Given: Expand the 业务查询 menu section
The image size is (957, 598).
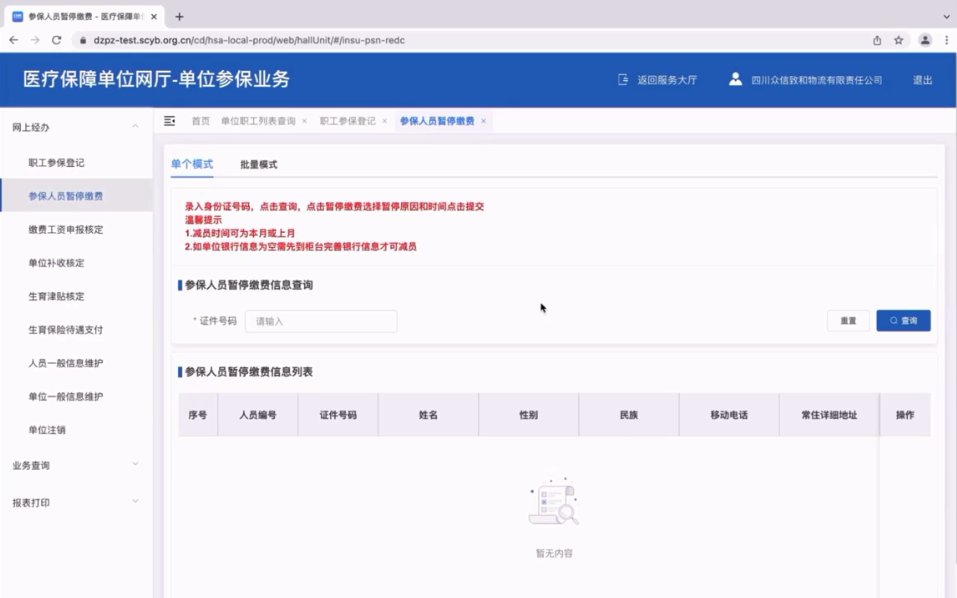Looking at the screenshot, I should coord(135,465).
